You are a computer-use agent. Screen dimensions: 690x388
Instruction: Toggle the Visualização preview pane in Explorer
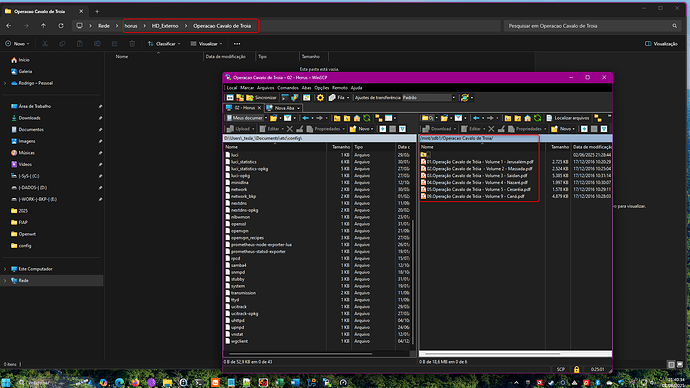(661, 44)
